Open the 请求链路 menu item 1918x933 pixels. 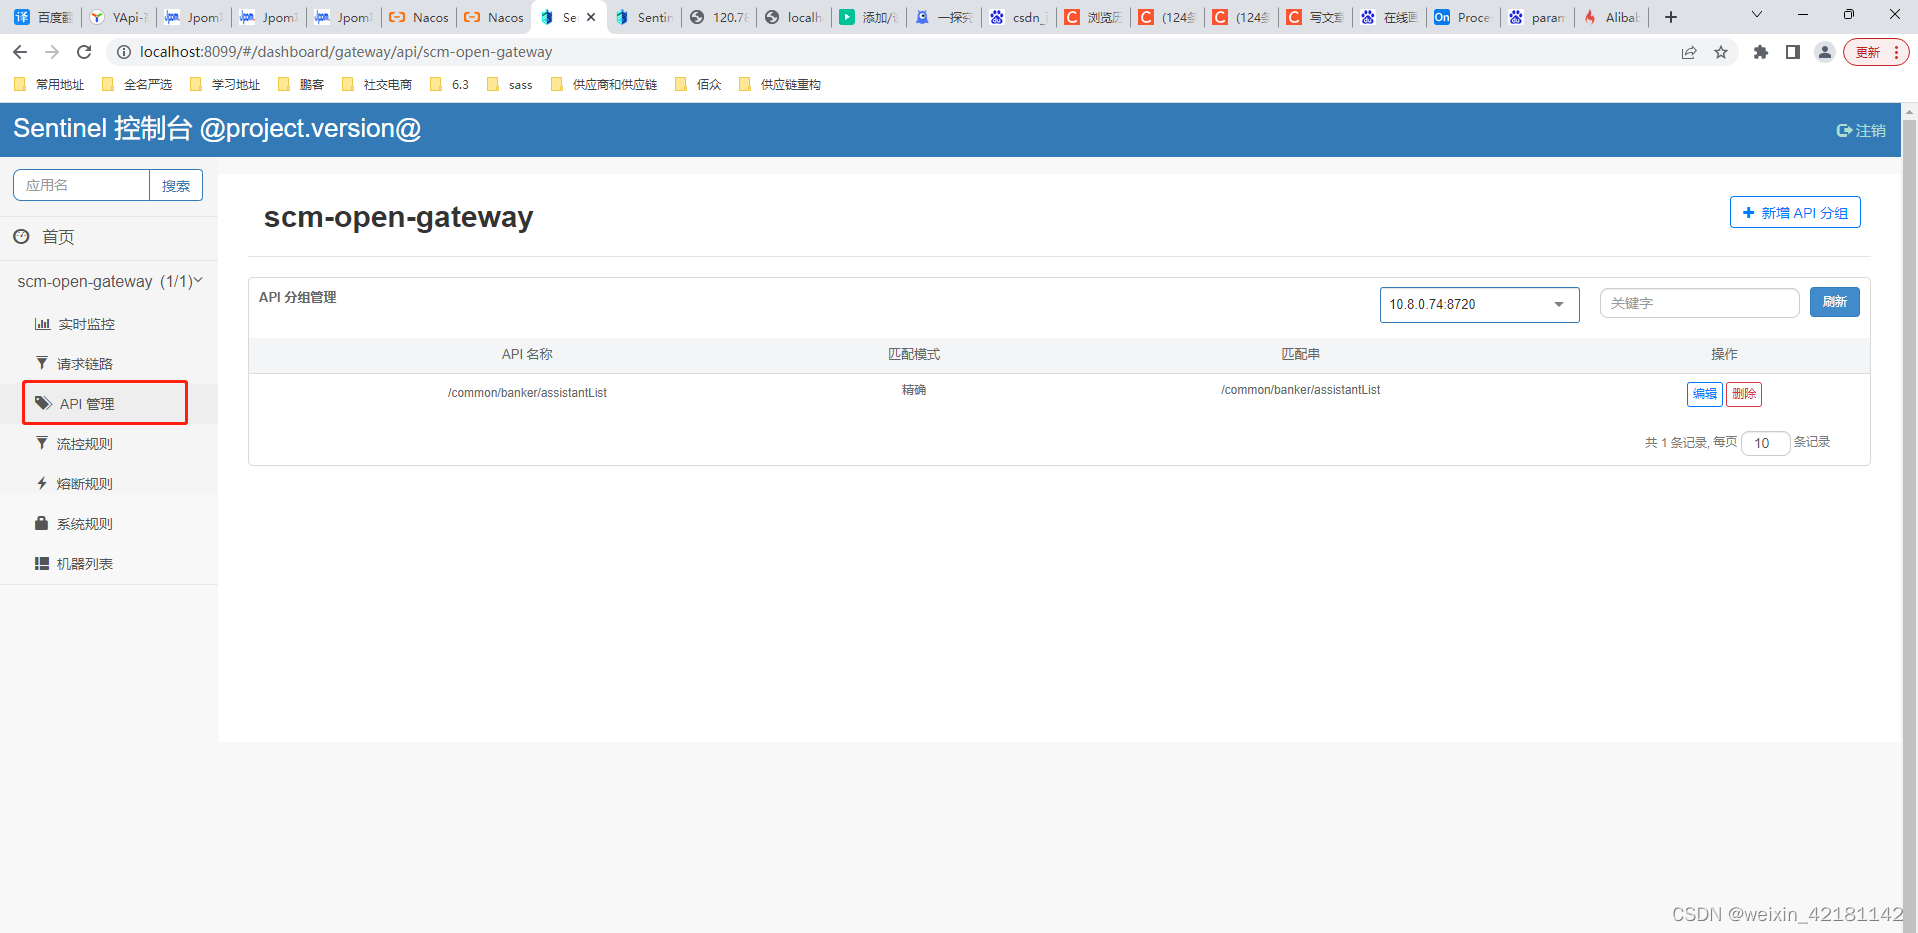pyautogui.click(x=85, y=364)
